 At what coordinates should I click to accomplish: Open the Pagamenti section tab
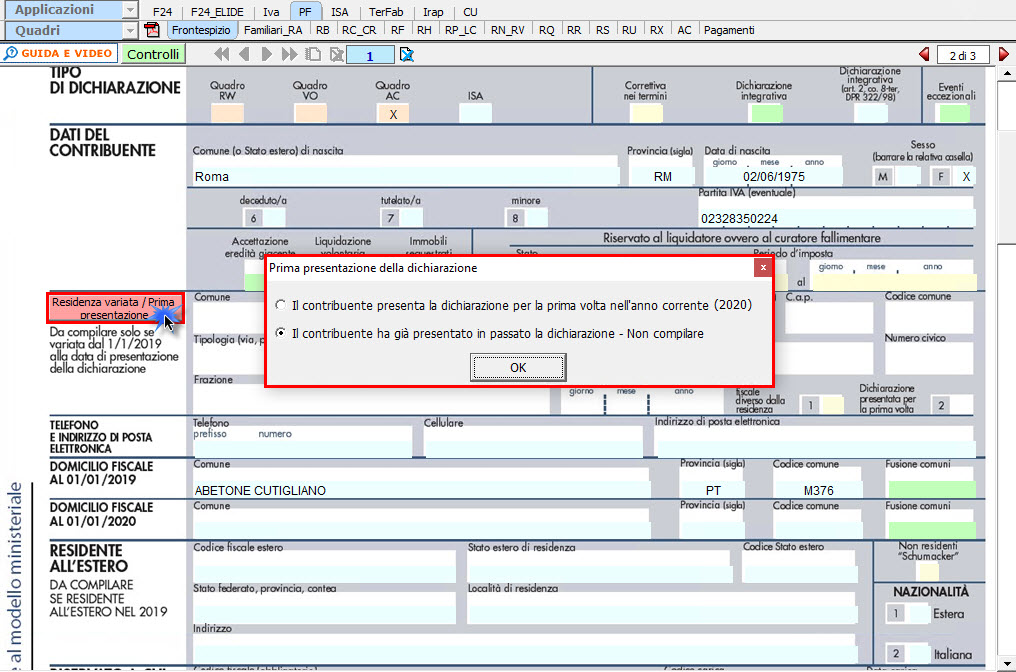point(729,30)
